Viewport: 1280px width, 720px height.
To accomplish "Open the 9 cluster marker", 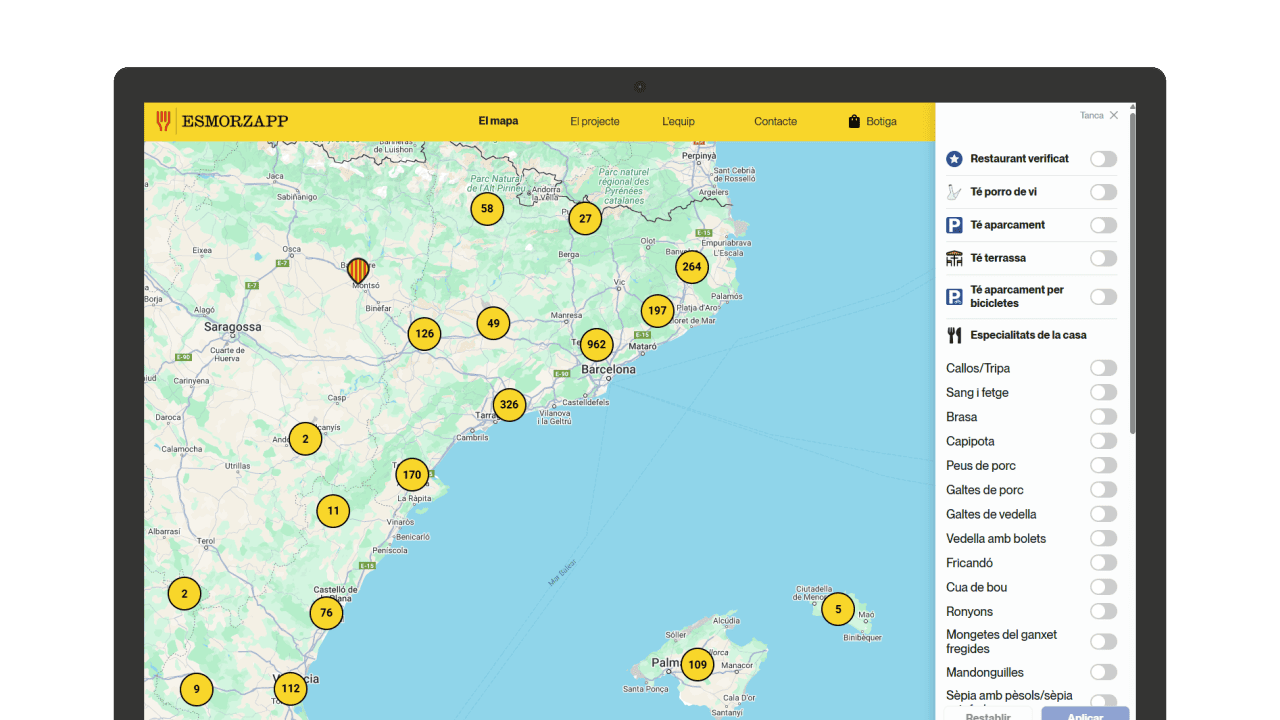I will pos(197,689).
